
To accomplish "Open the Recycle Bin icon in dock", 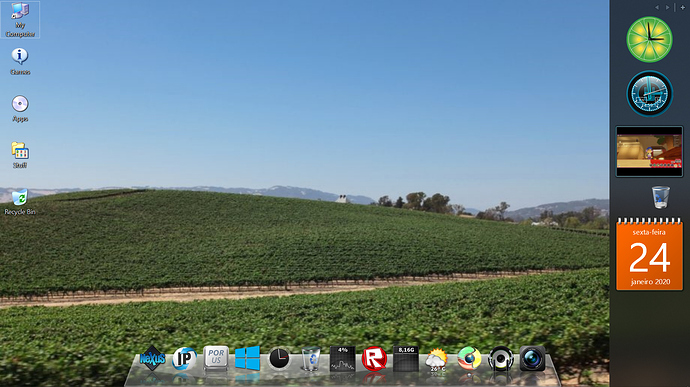I will (x=311, y=358).
